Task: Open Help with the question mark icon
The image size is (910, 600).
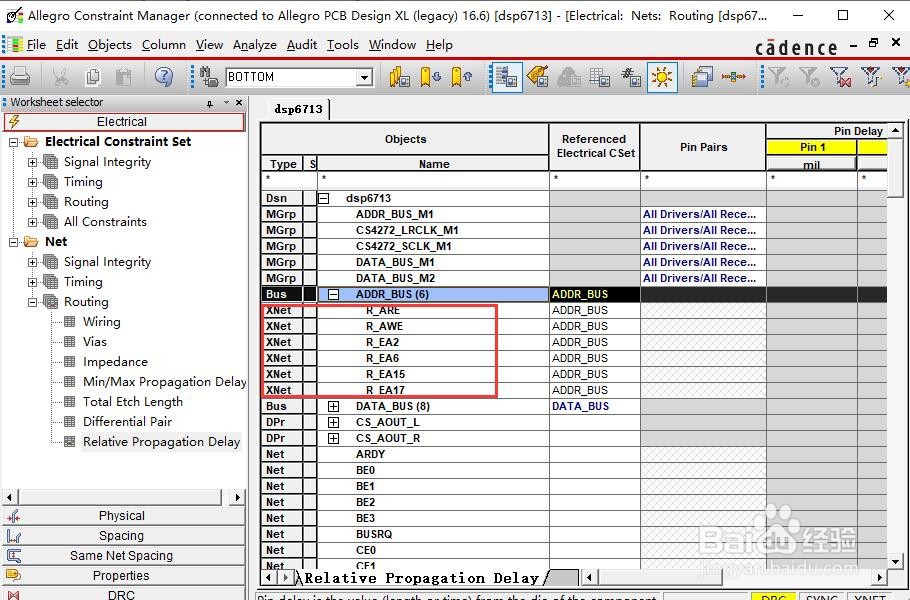Action: pyautogui.click(x=164, y=77)
